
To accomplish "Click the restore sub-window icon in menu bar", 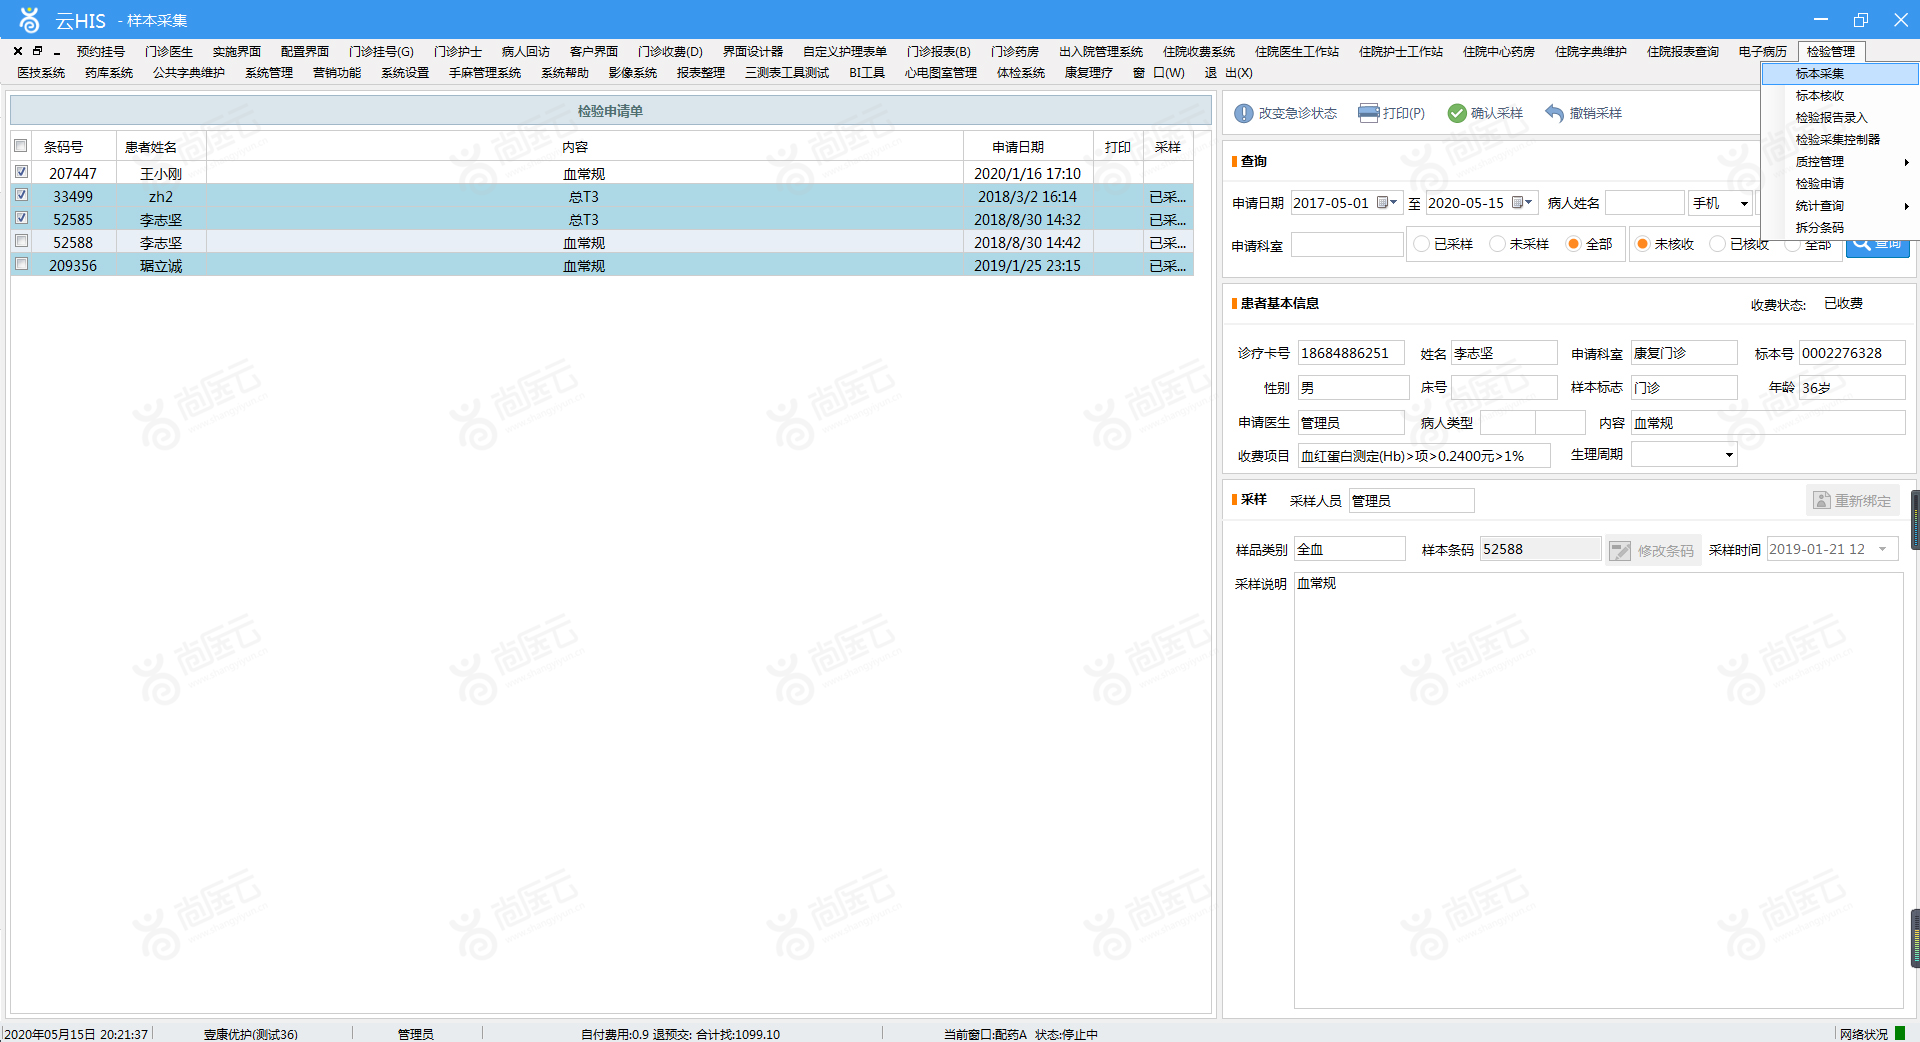I will [37, 51].
